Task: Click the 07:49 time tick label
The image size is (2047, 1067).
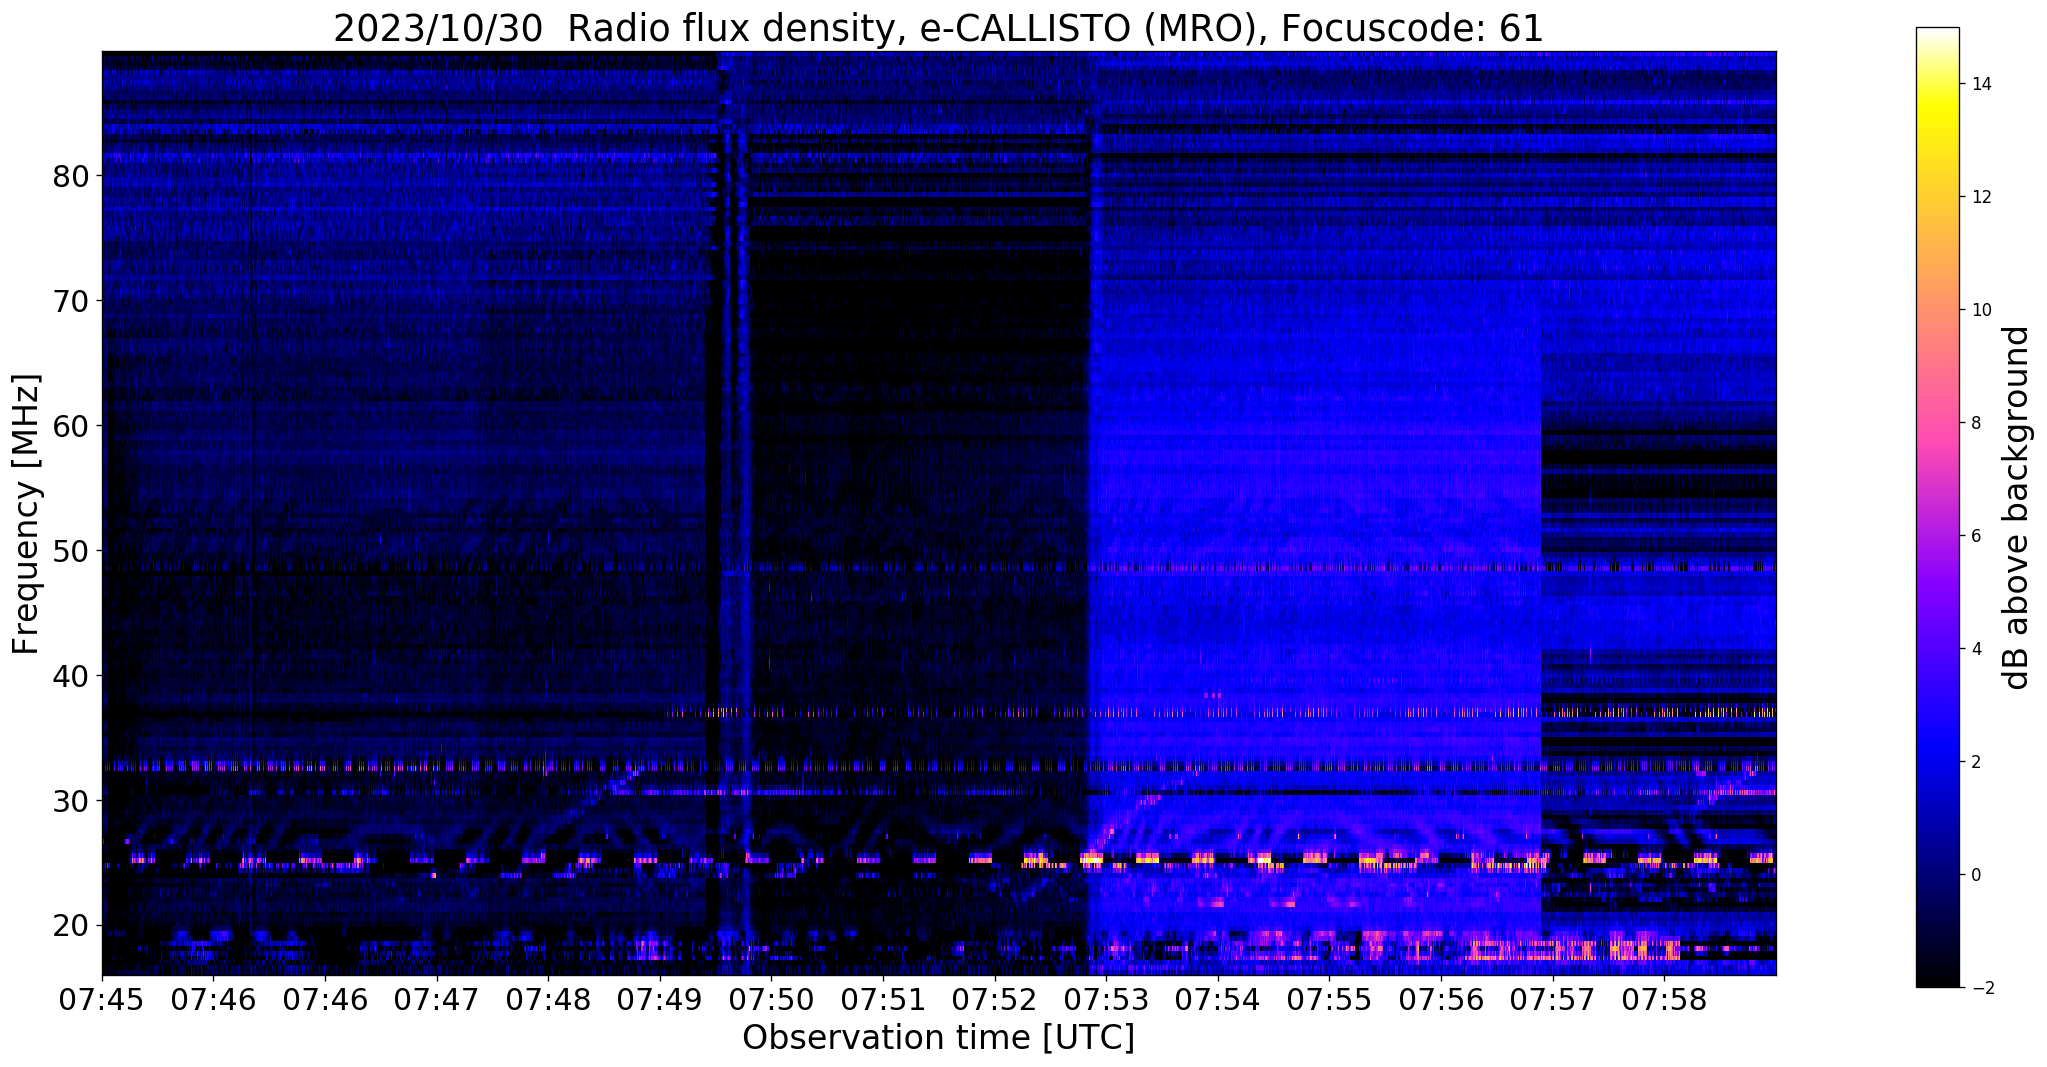Action: pyautogui.click(x=660, y=1000)
